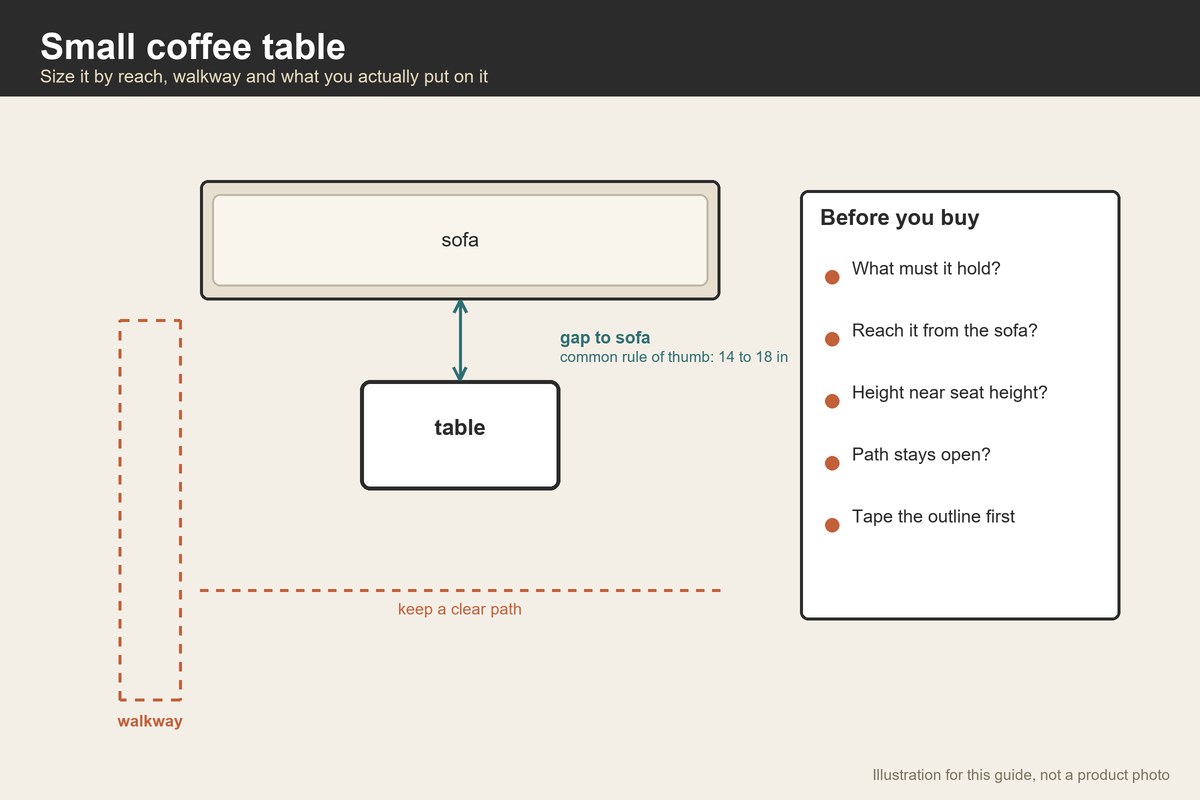Image resolution: width=1200 pixels, height=800 pixels.
Task: Click 'common rule of thumb: 14 to 18 in' text
Action: pos(674,357)
